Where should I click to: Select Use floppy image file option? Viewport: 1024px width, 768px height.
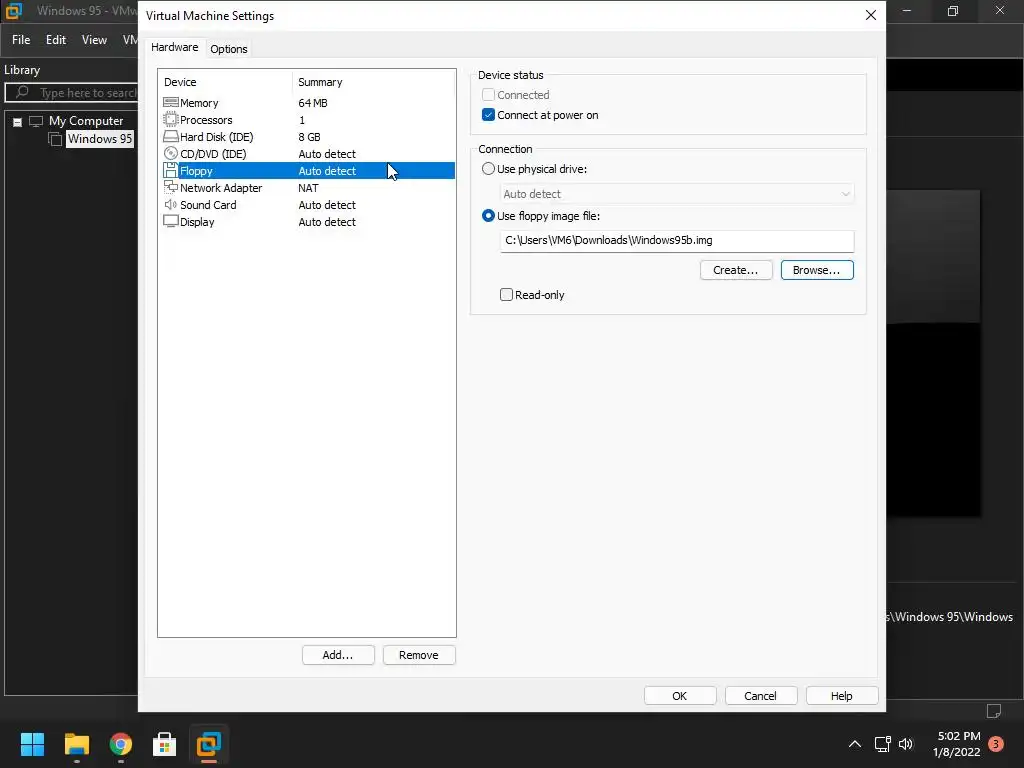[x=488, y=216]
